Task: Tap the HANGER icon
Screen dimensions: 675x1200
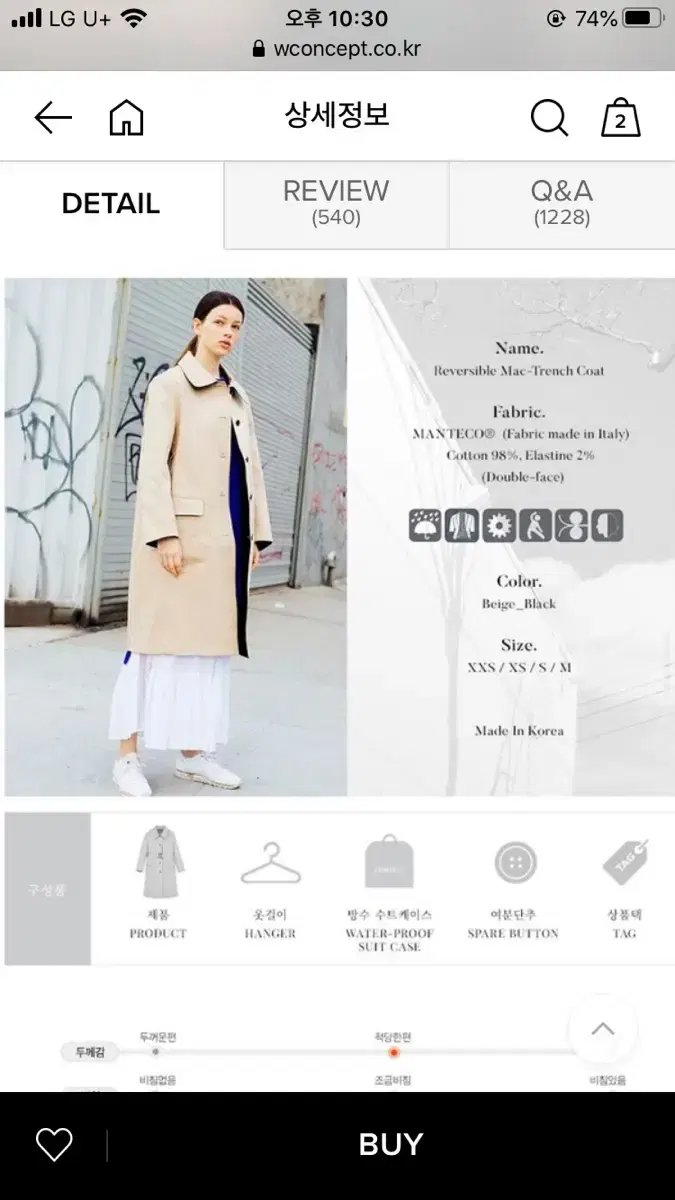Action: (x=270, y=863)
